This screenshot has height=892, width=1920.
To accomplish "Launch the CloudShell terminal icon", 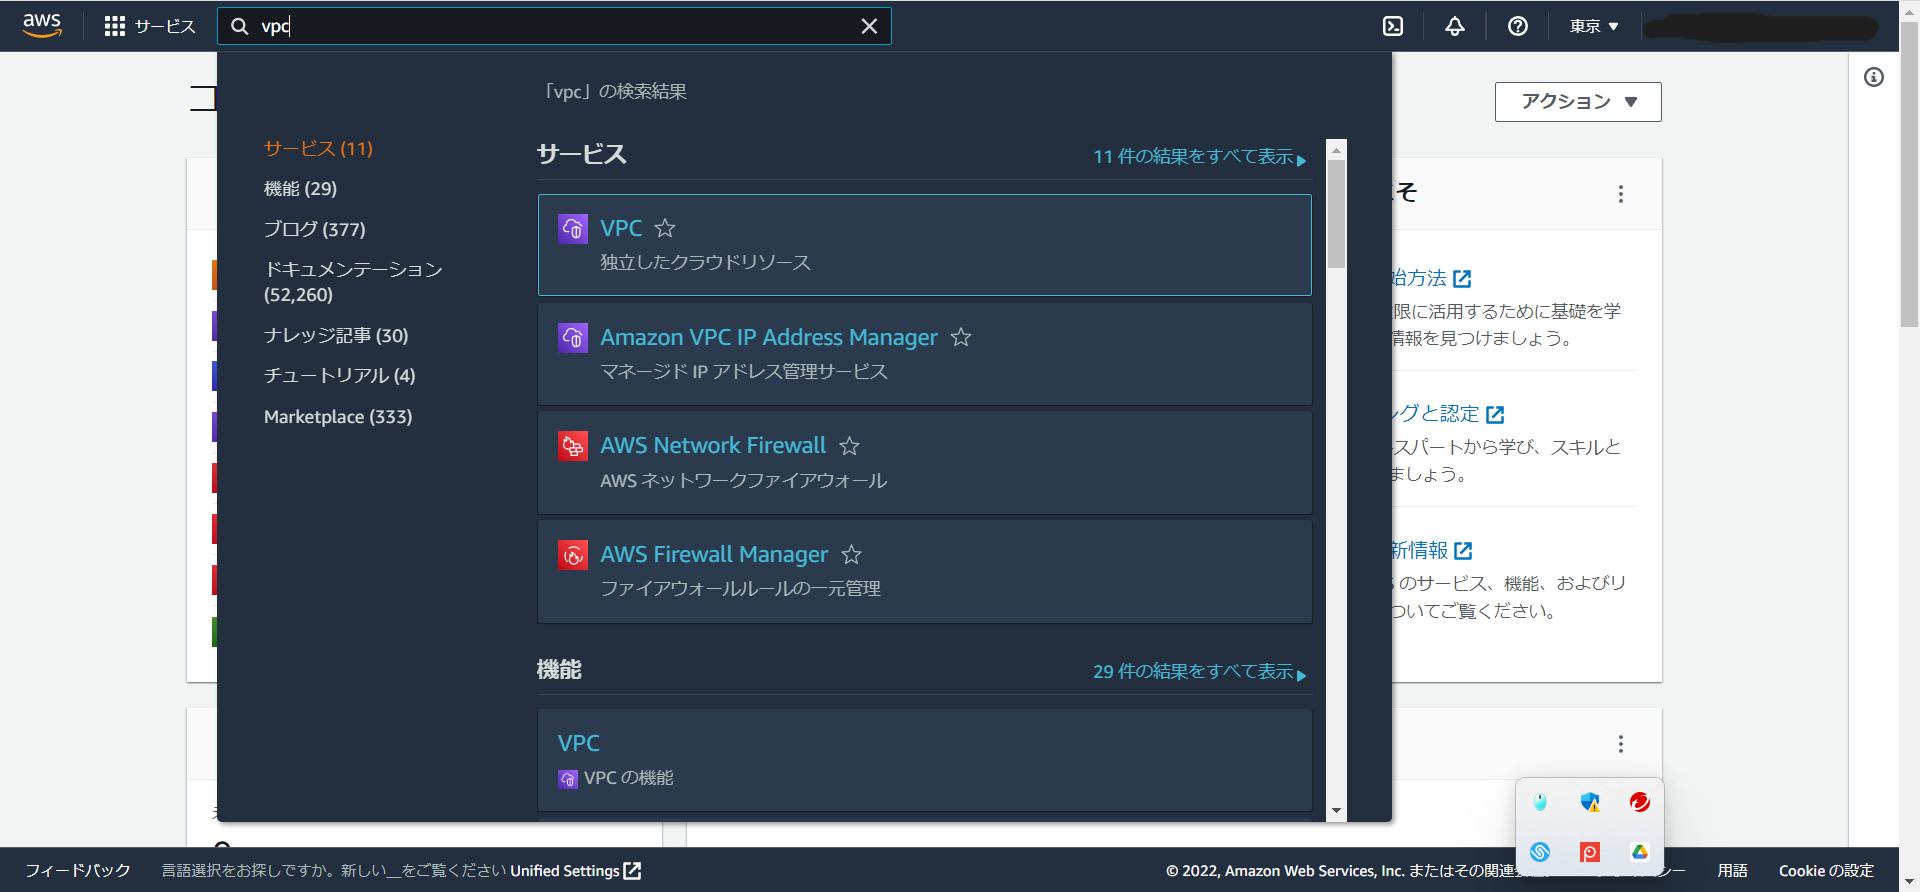I will (1393, 26).
